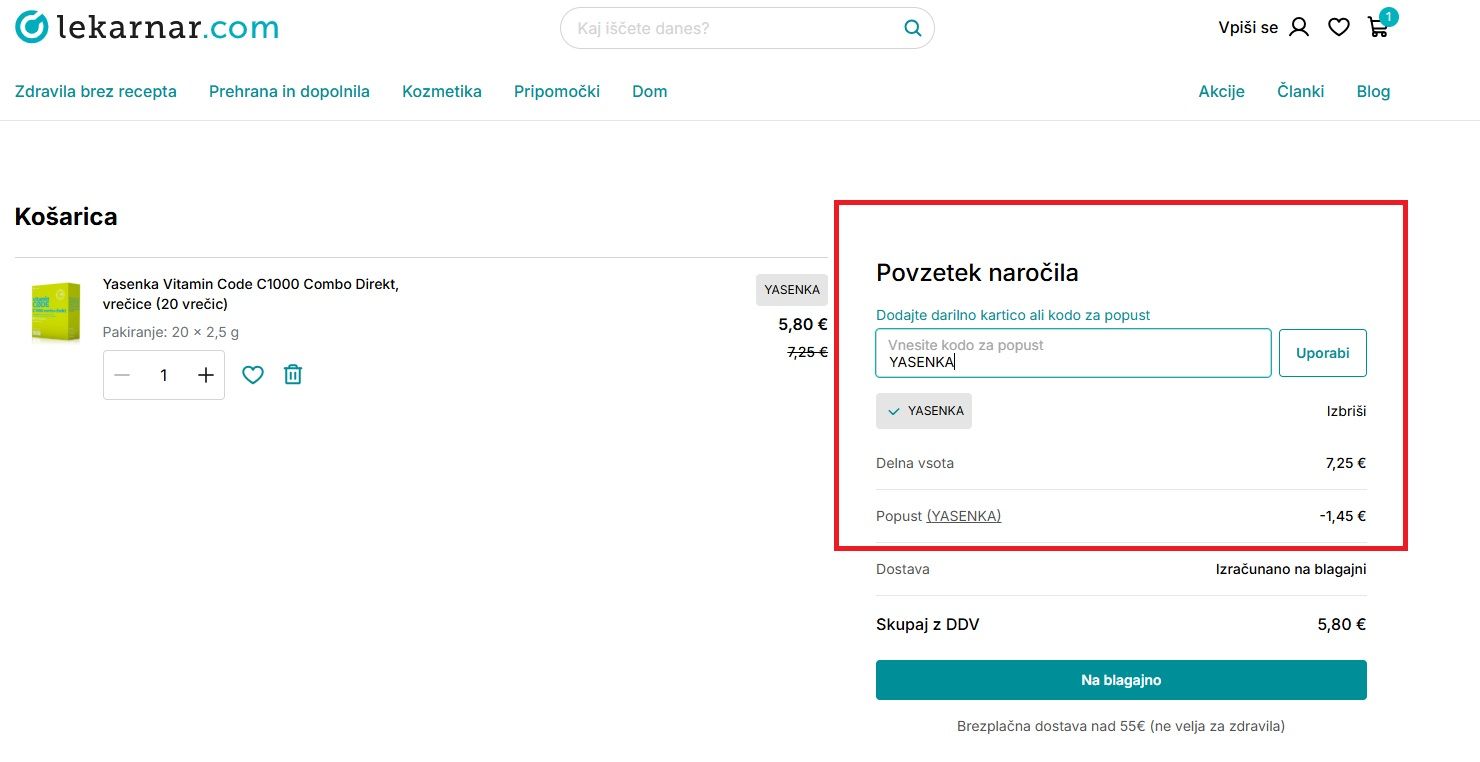
Task: Click the search box field
Action: pyautogui.click(x=735, y=28)
